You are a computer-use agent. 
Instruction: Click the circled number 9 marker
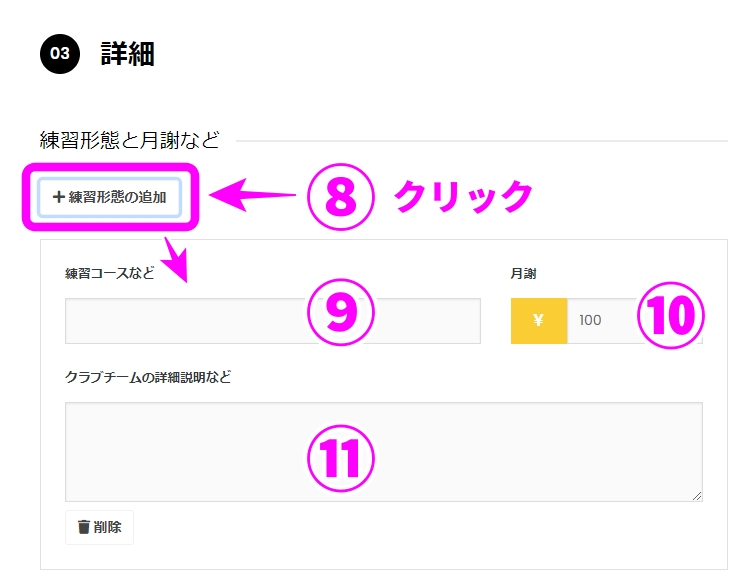pos(341,312)
